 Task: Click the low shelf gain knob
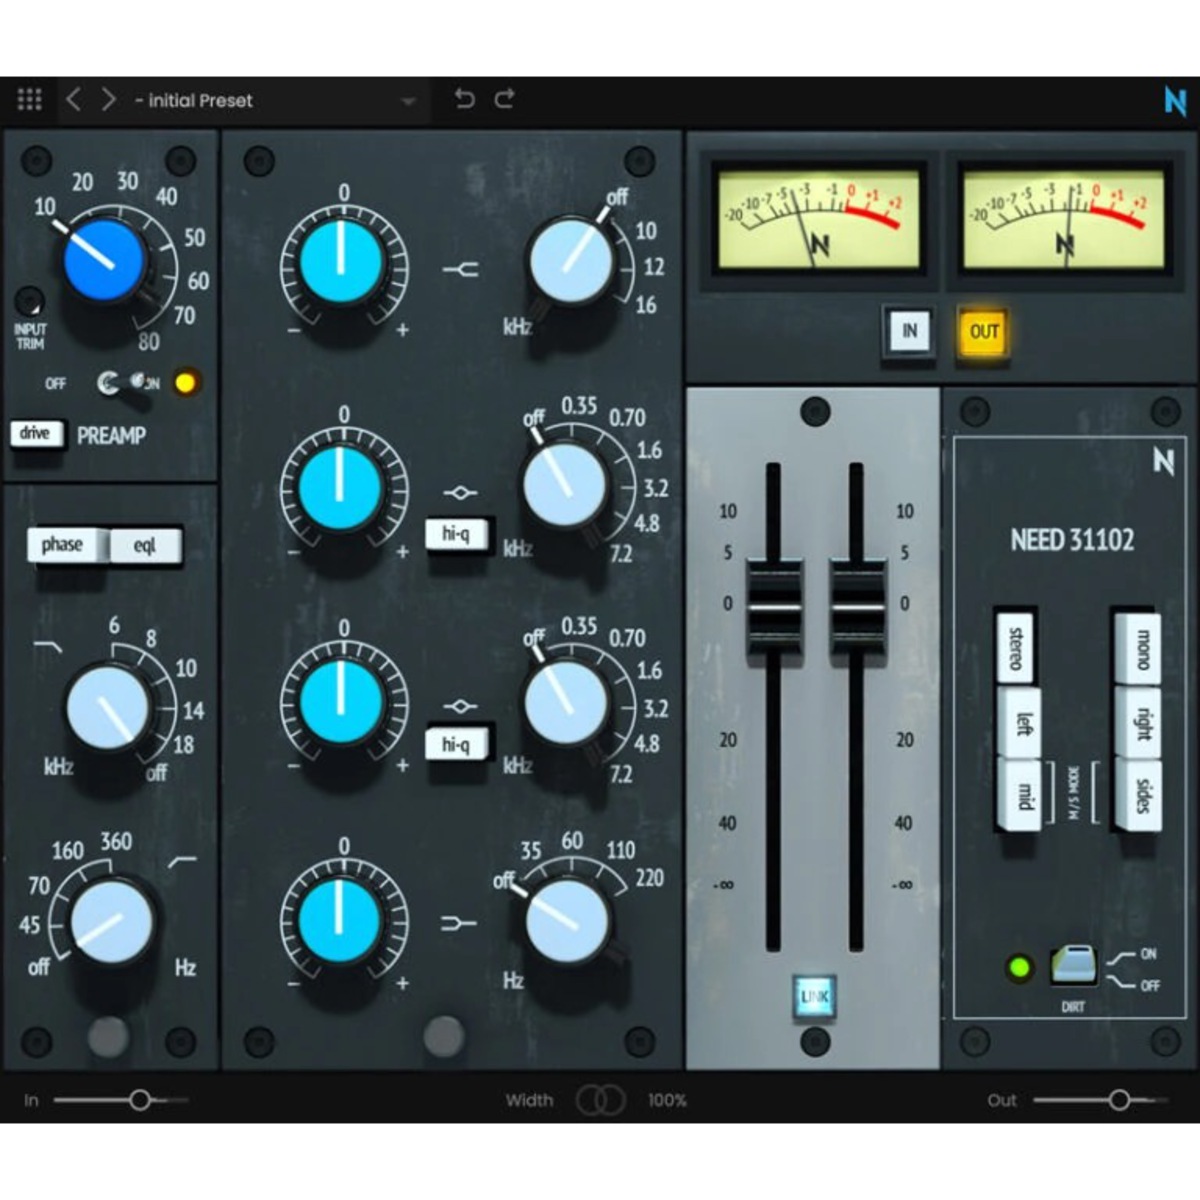pyautogui.click(x=341, y=921)
